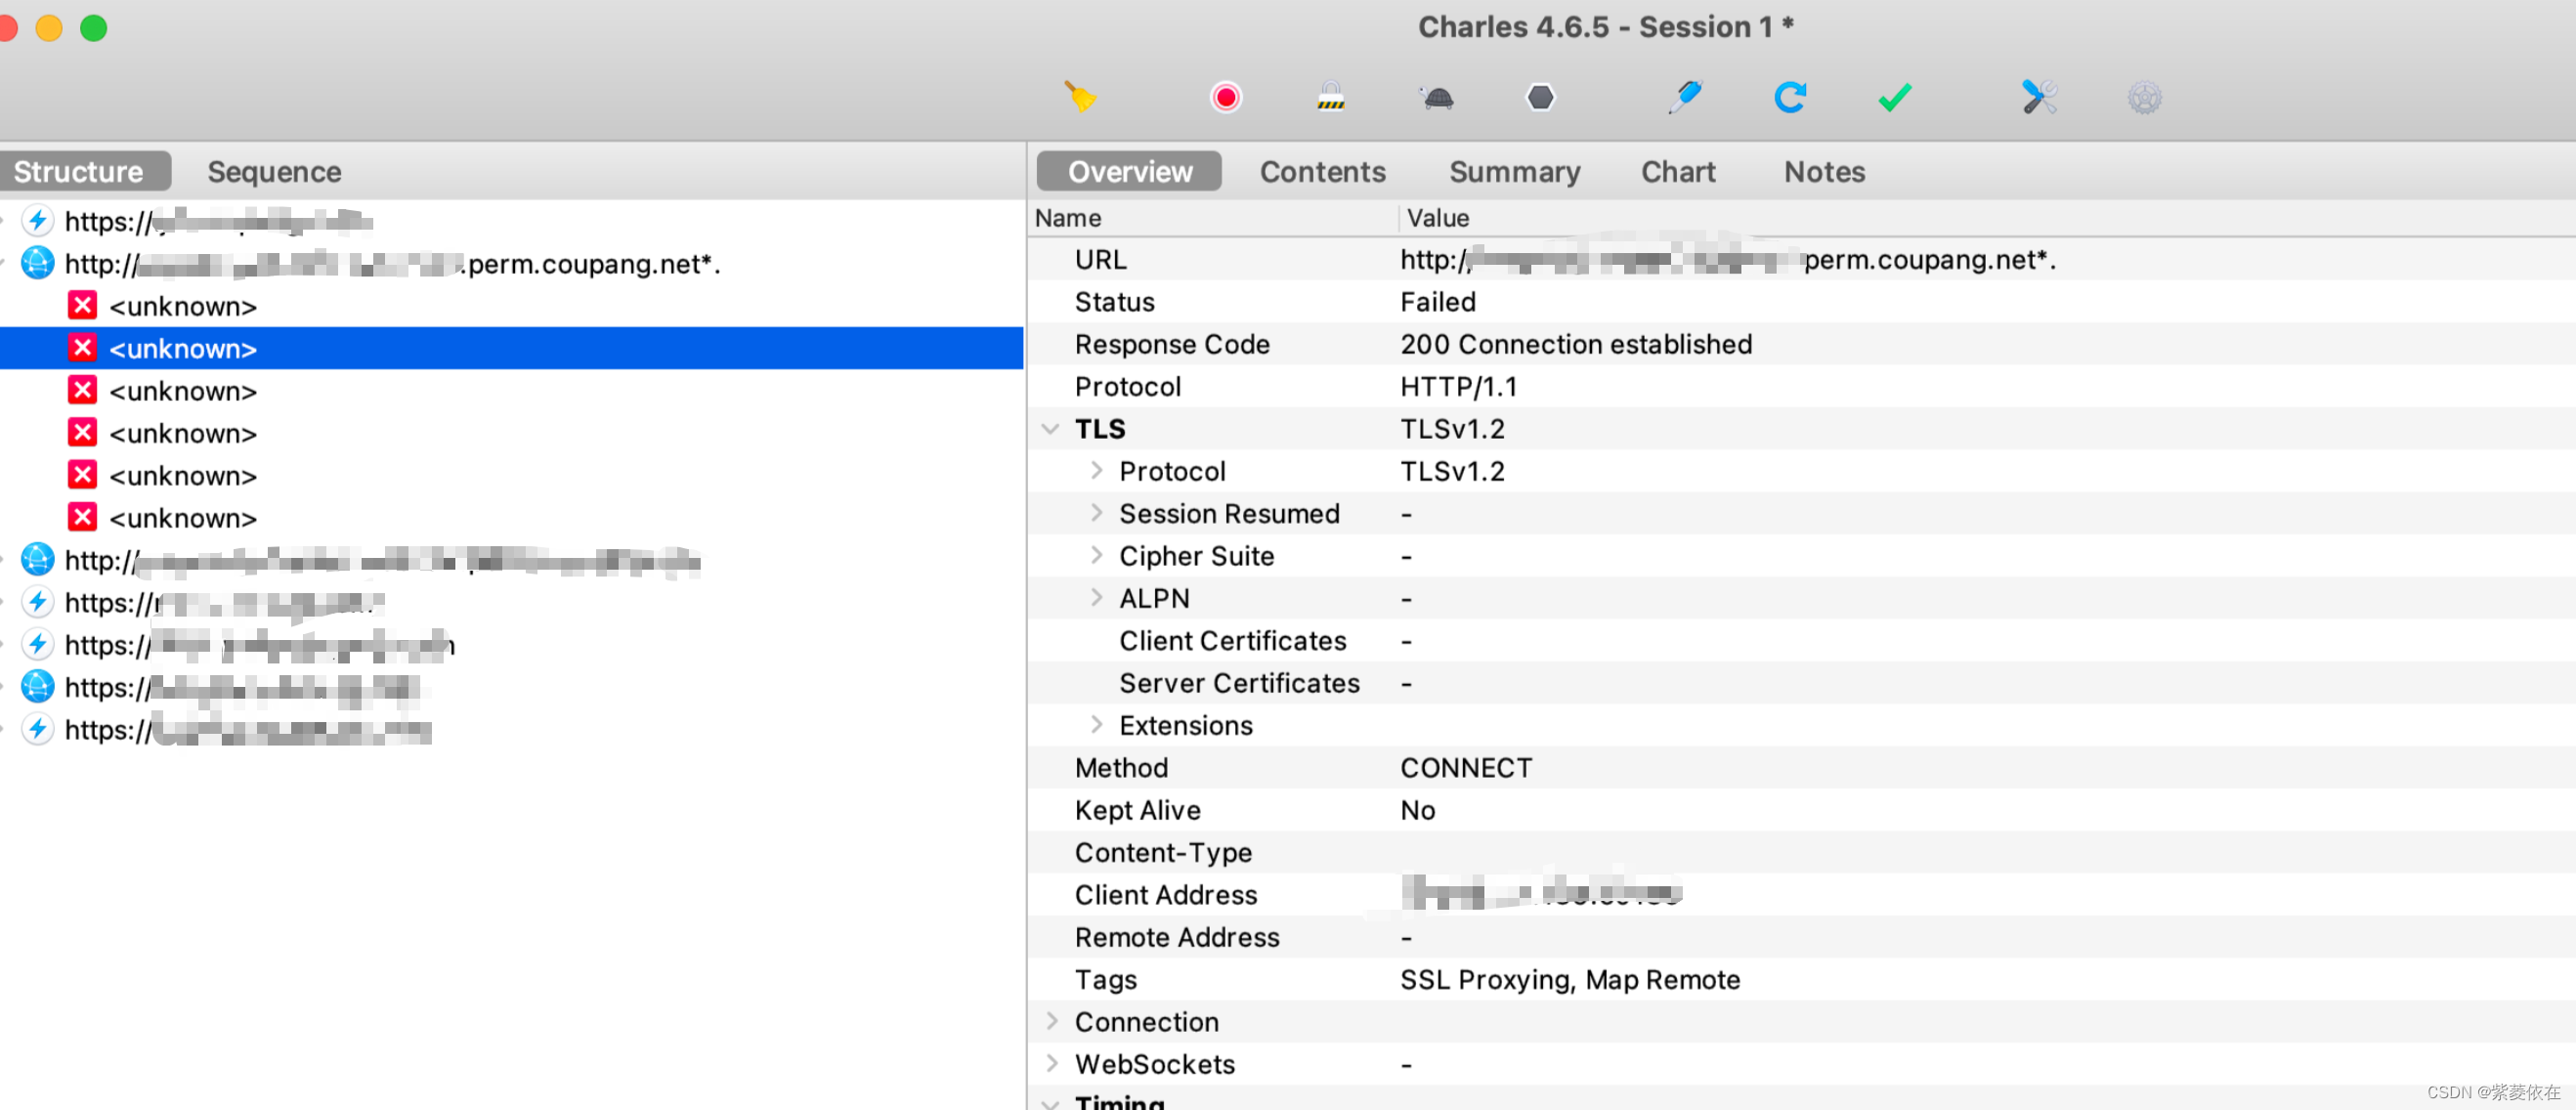Select the first unknown failed request
Viewport: 2576px width, 1110px height.
coord(182,306)
